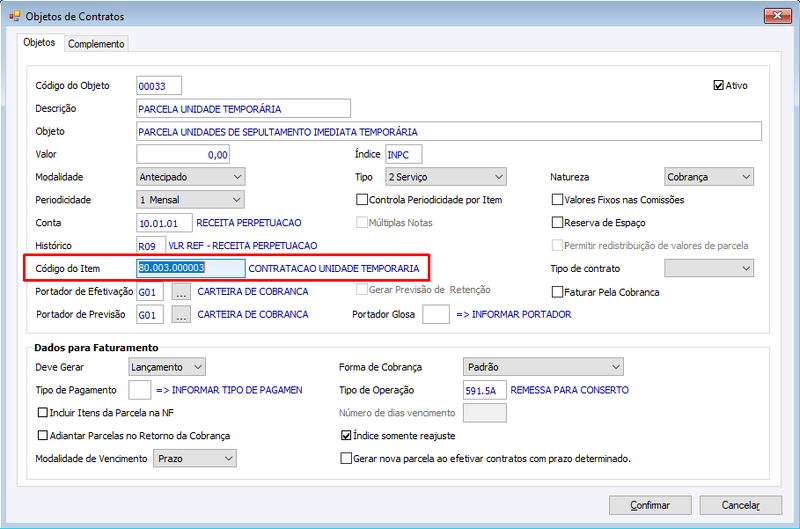Enable Controla Periodicidade por Item
This screenshot has width=800, height=529.
[361, 199]
